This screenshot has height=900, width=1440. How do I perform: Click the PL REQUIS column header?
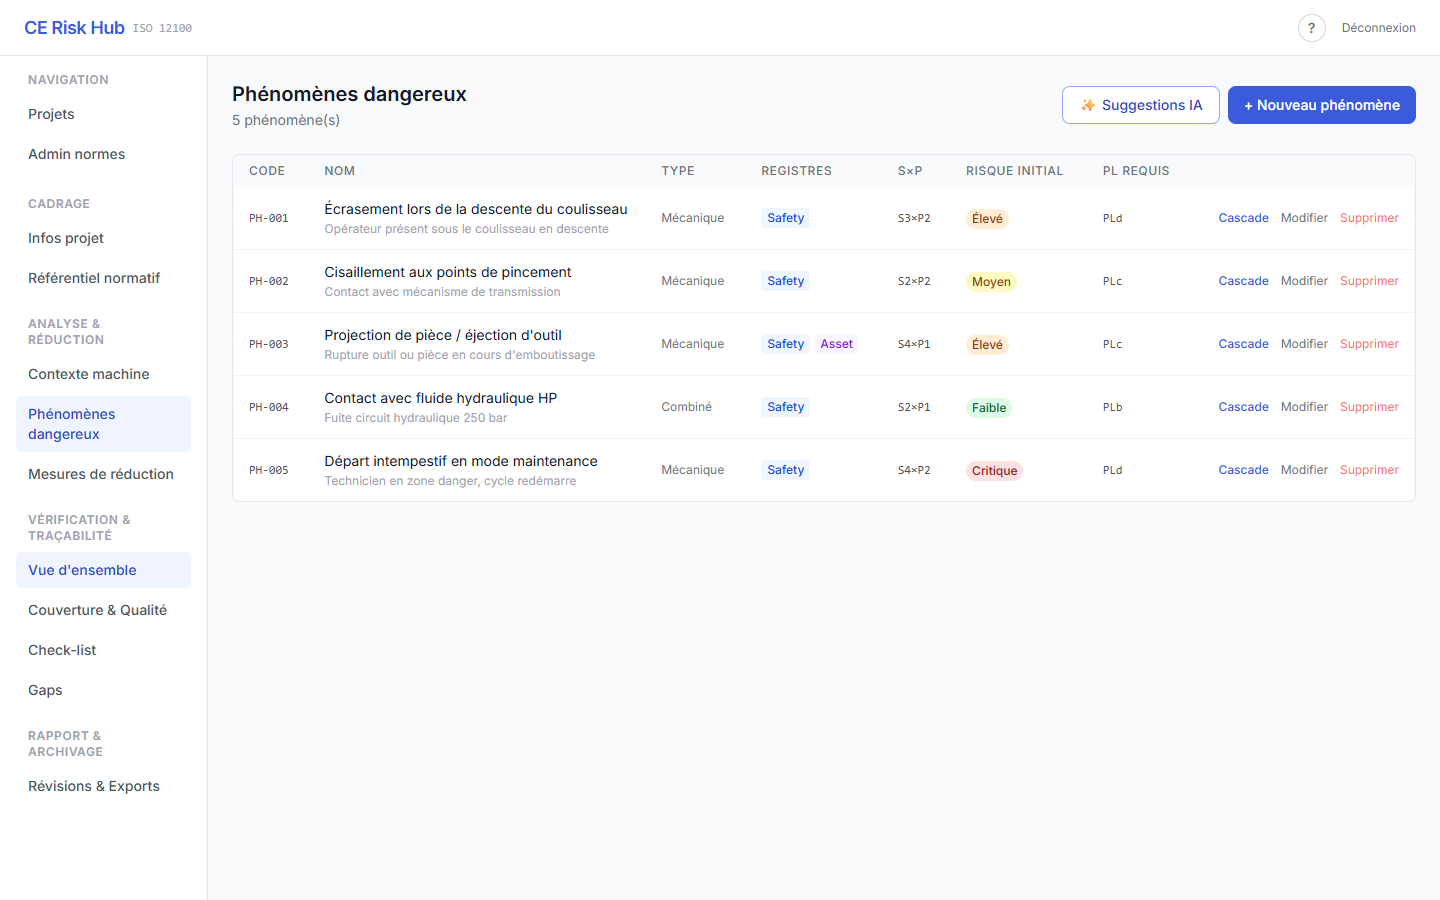point(1136,171)
